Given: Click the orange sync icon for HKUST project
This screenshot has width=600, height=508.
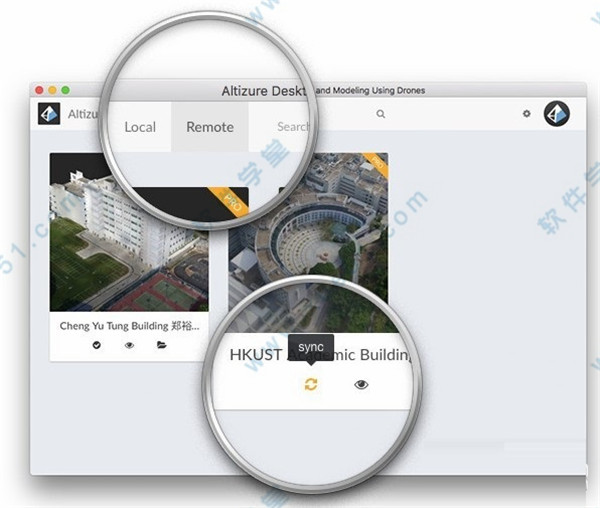Looking at the screenshot, I should coord(311,385).
